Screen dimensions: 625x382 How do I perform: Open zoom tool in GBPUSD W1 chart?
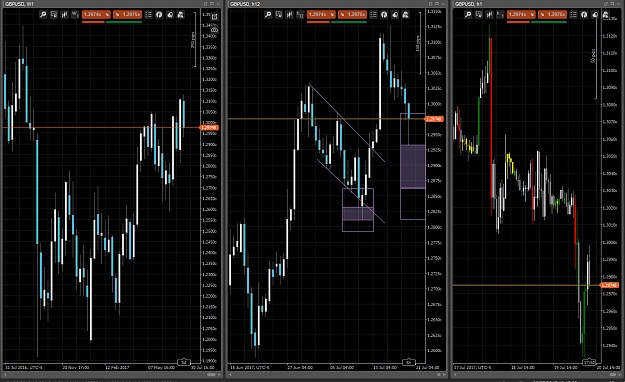(x=43, y=15)
